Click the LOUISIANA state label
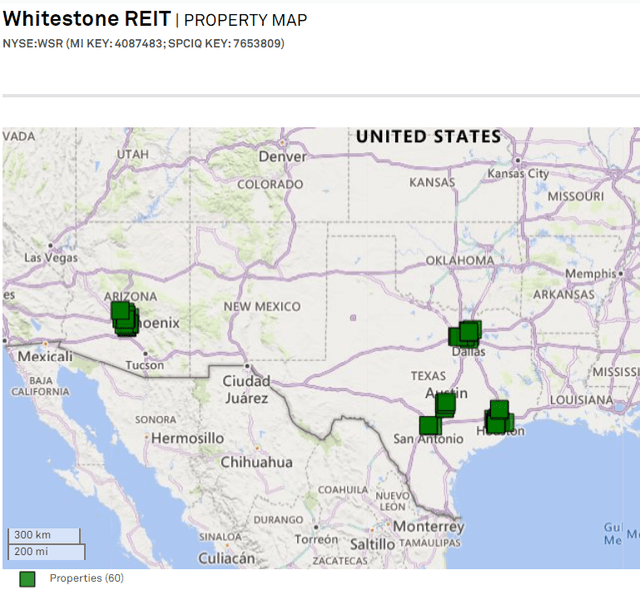This screenshot has height=590, width=640. (x=581, y=400)
